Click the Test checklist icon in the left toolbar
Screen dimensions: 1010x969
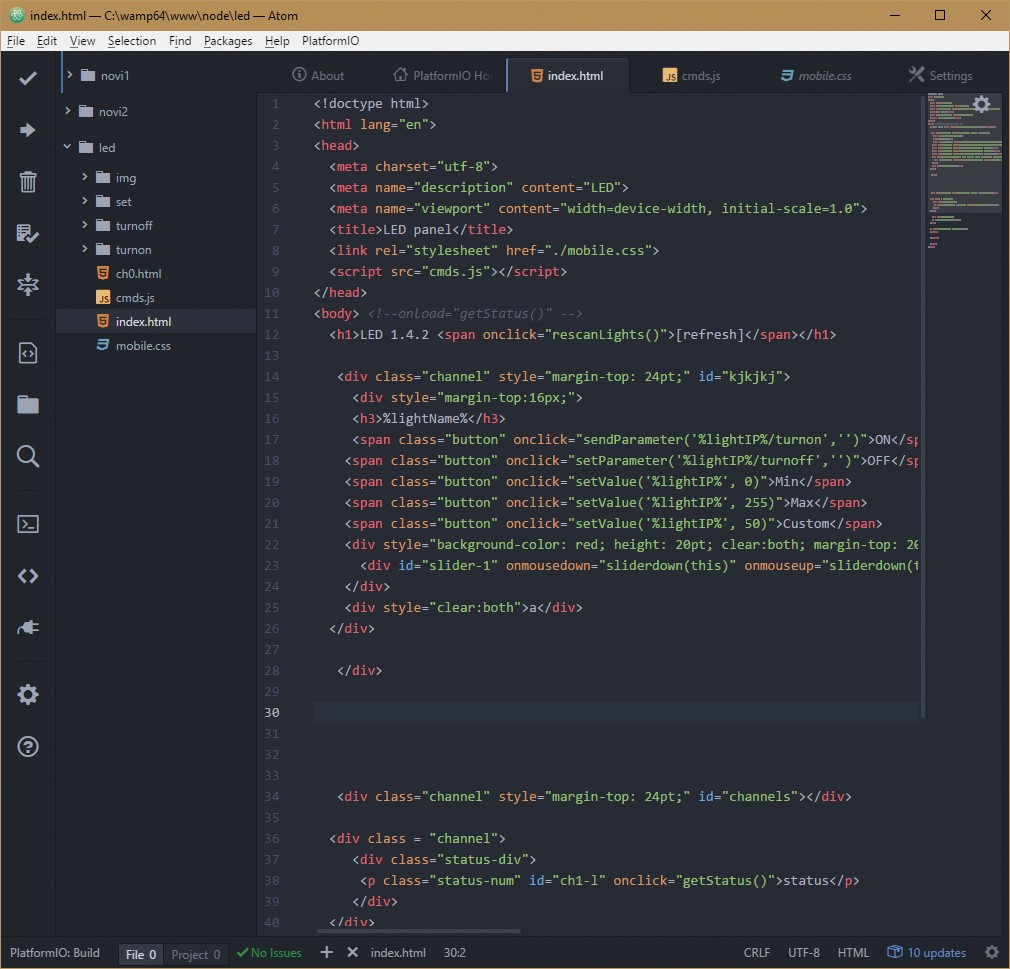pos(28,233)
